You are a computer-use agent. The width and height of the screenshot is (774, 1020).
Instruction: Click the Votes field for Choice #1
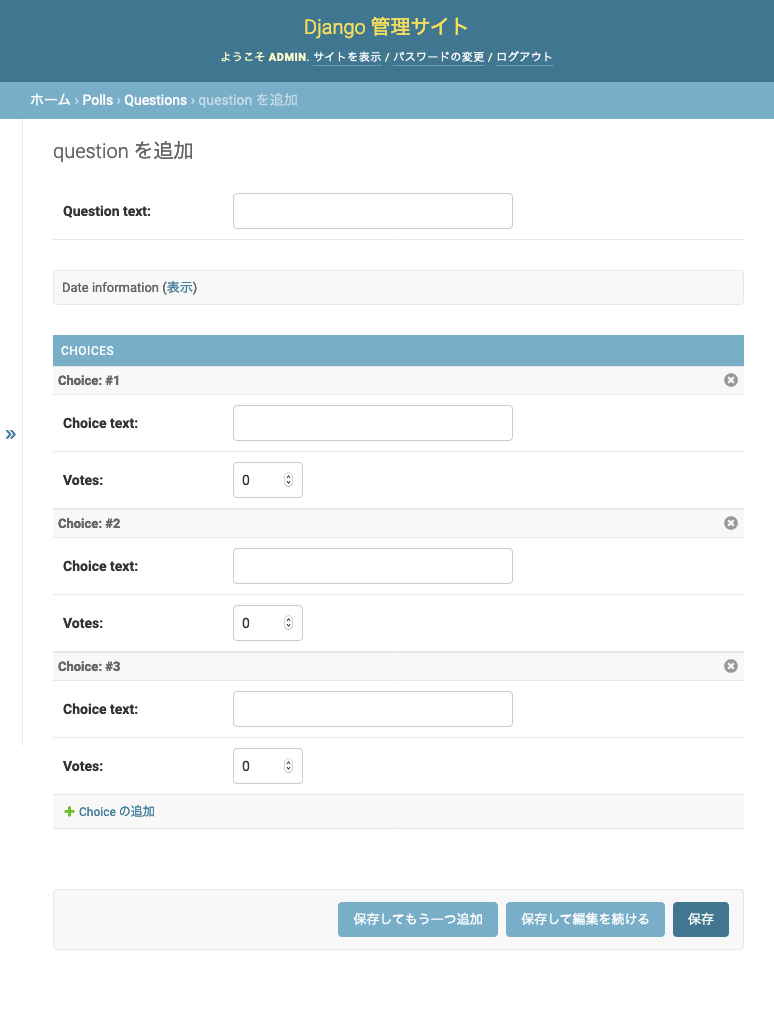click(x=262, y=480)
